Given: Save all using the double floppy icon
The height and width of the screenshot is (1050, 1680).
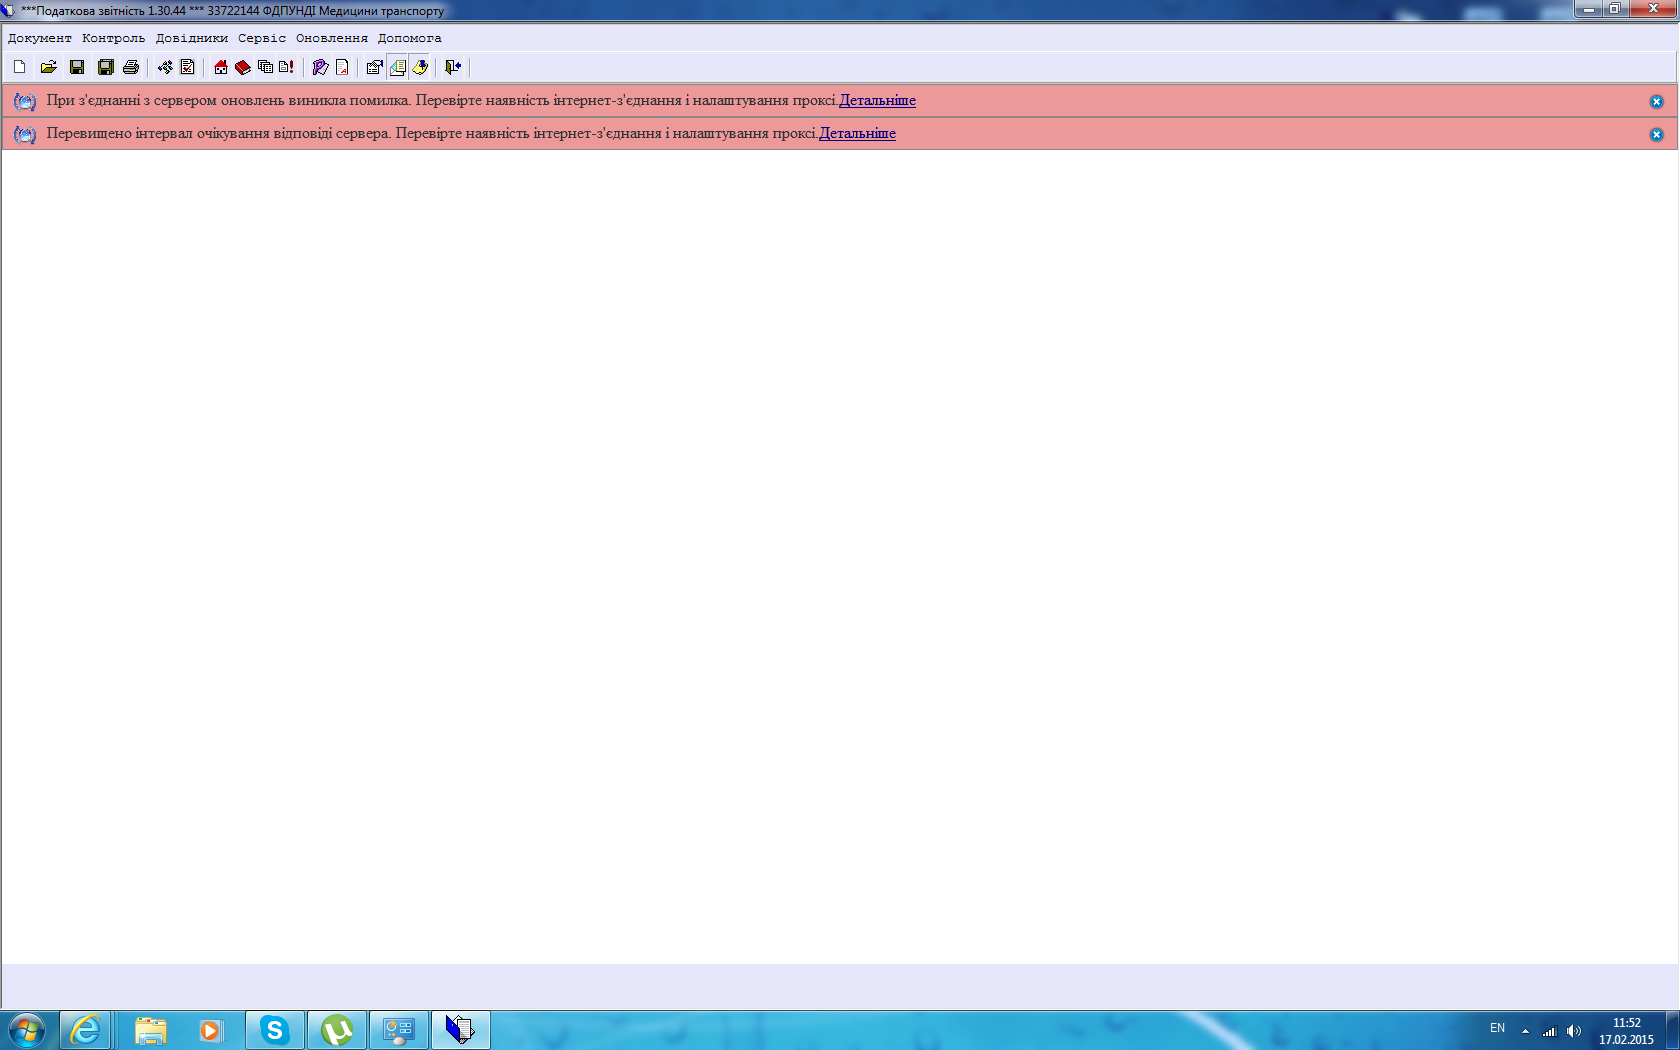Looking at the screenshot, I should point(105,67).
